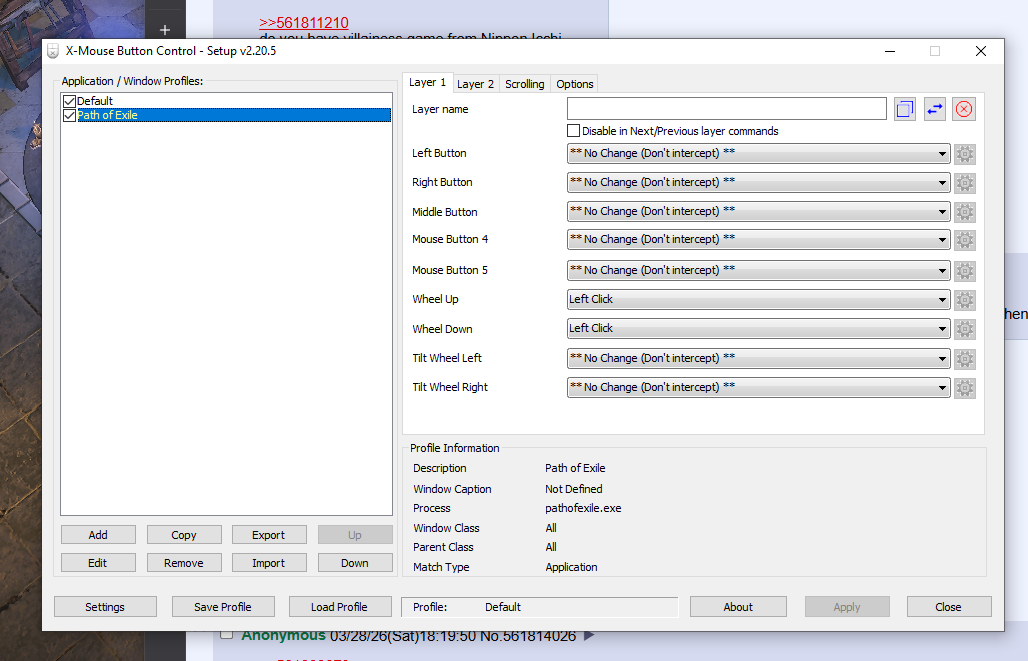
Task: Click the Save Profile button
Action: pyautogui.click(x=223, y=607)
